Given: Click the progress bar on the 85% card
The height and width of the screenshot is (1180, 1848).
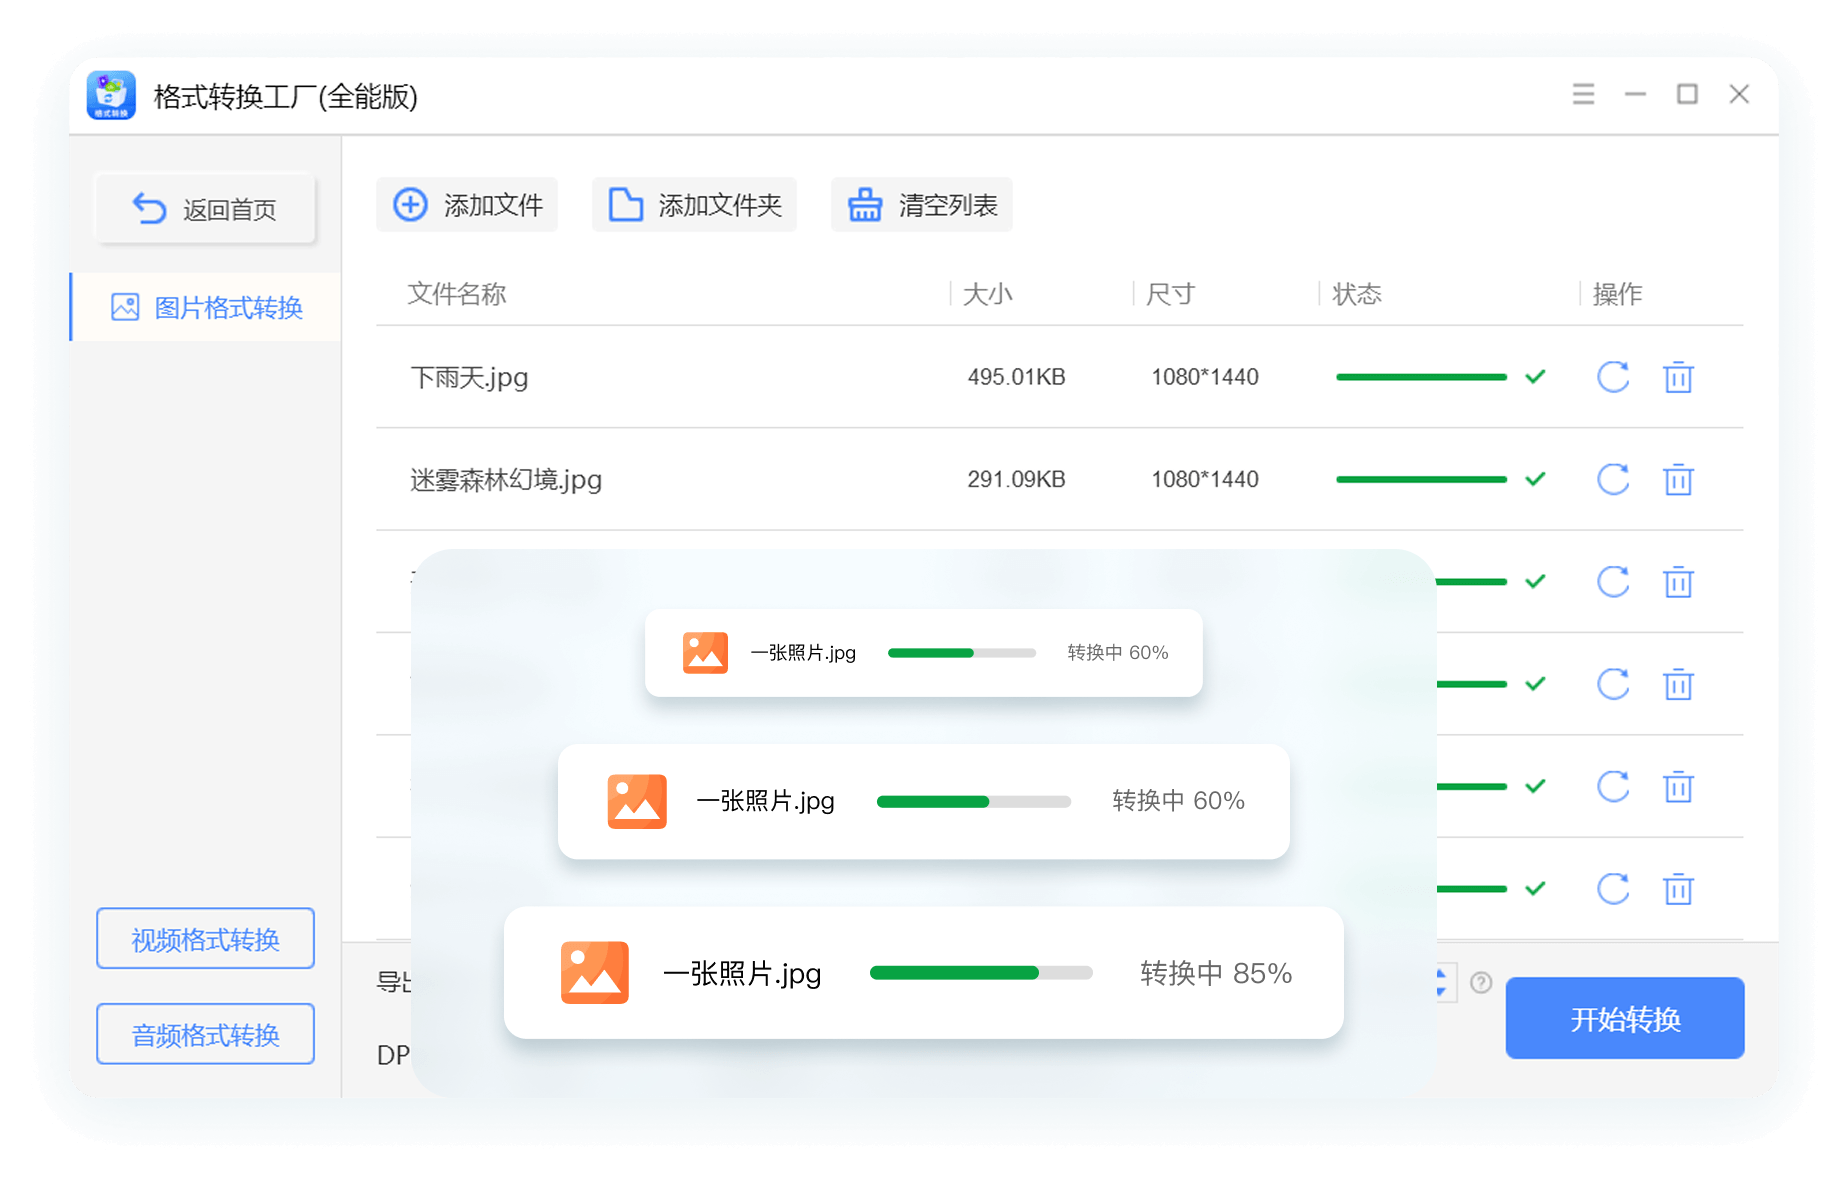Looking at the screenshot, I should tap(981, 973).
